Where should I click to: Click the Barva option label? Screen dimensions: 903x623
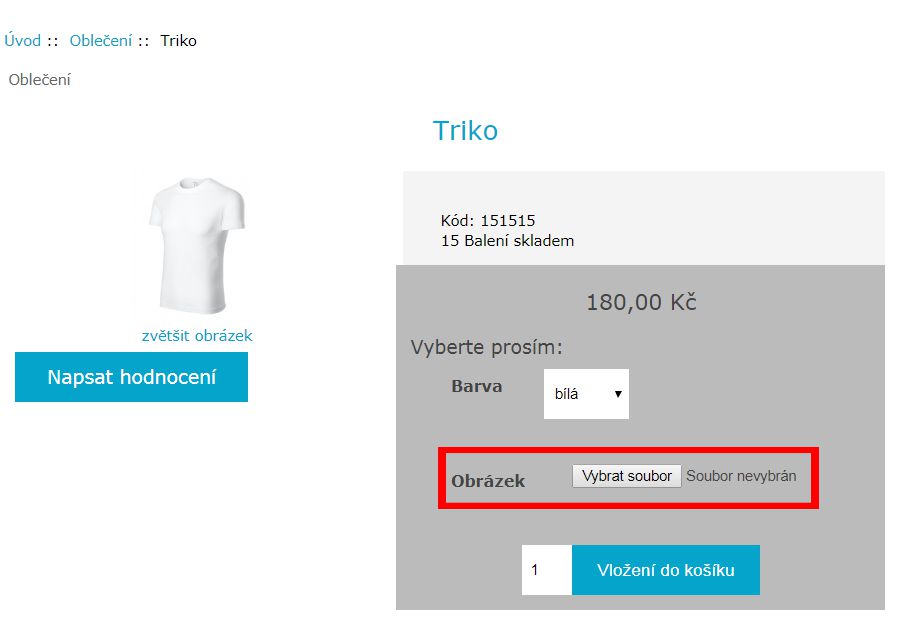pos(477,386)
